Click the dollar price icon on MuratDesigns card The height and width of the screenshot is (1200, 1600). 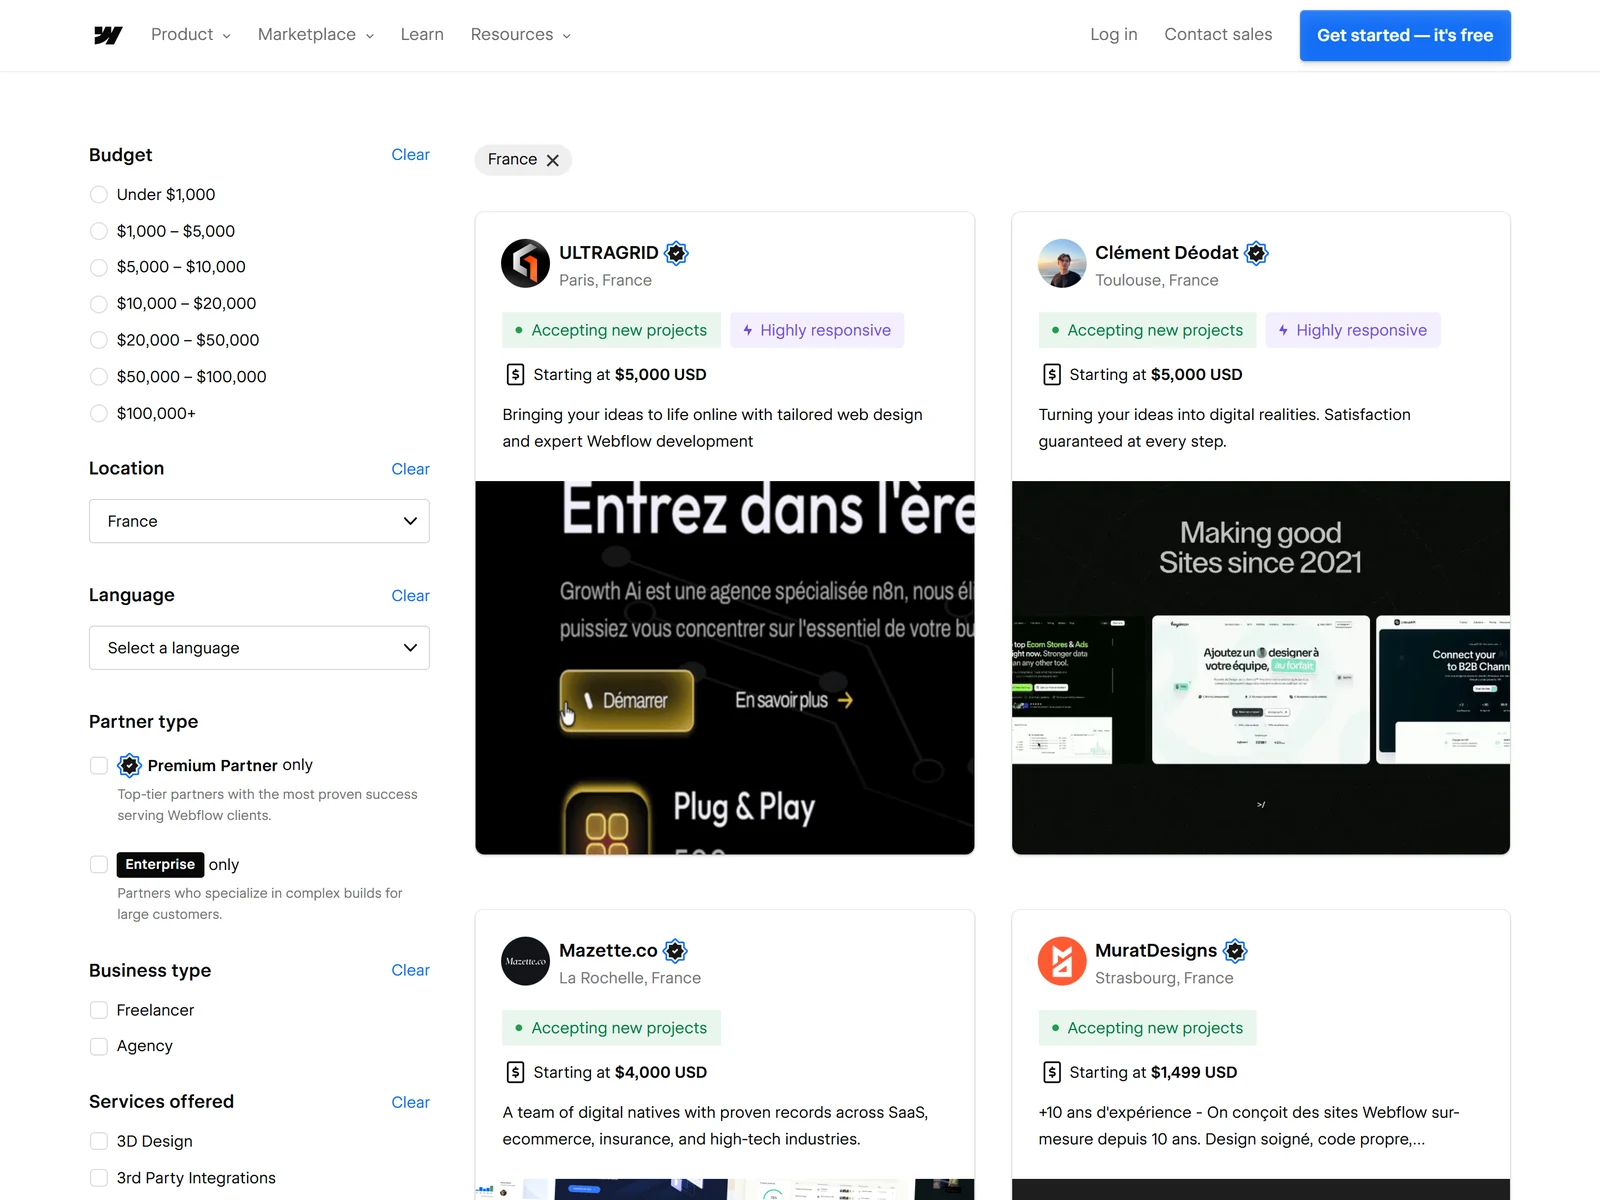[x=1052, y=1073]
